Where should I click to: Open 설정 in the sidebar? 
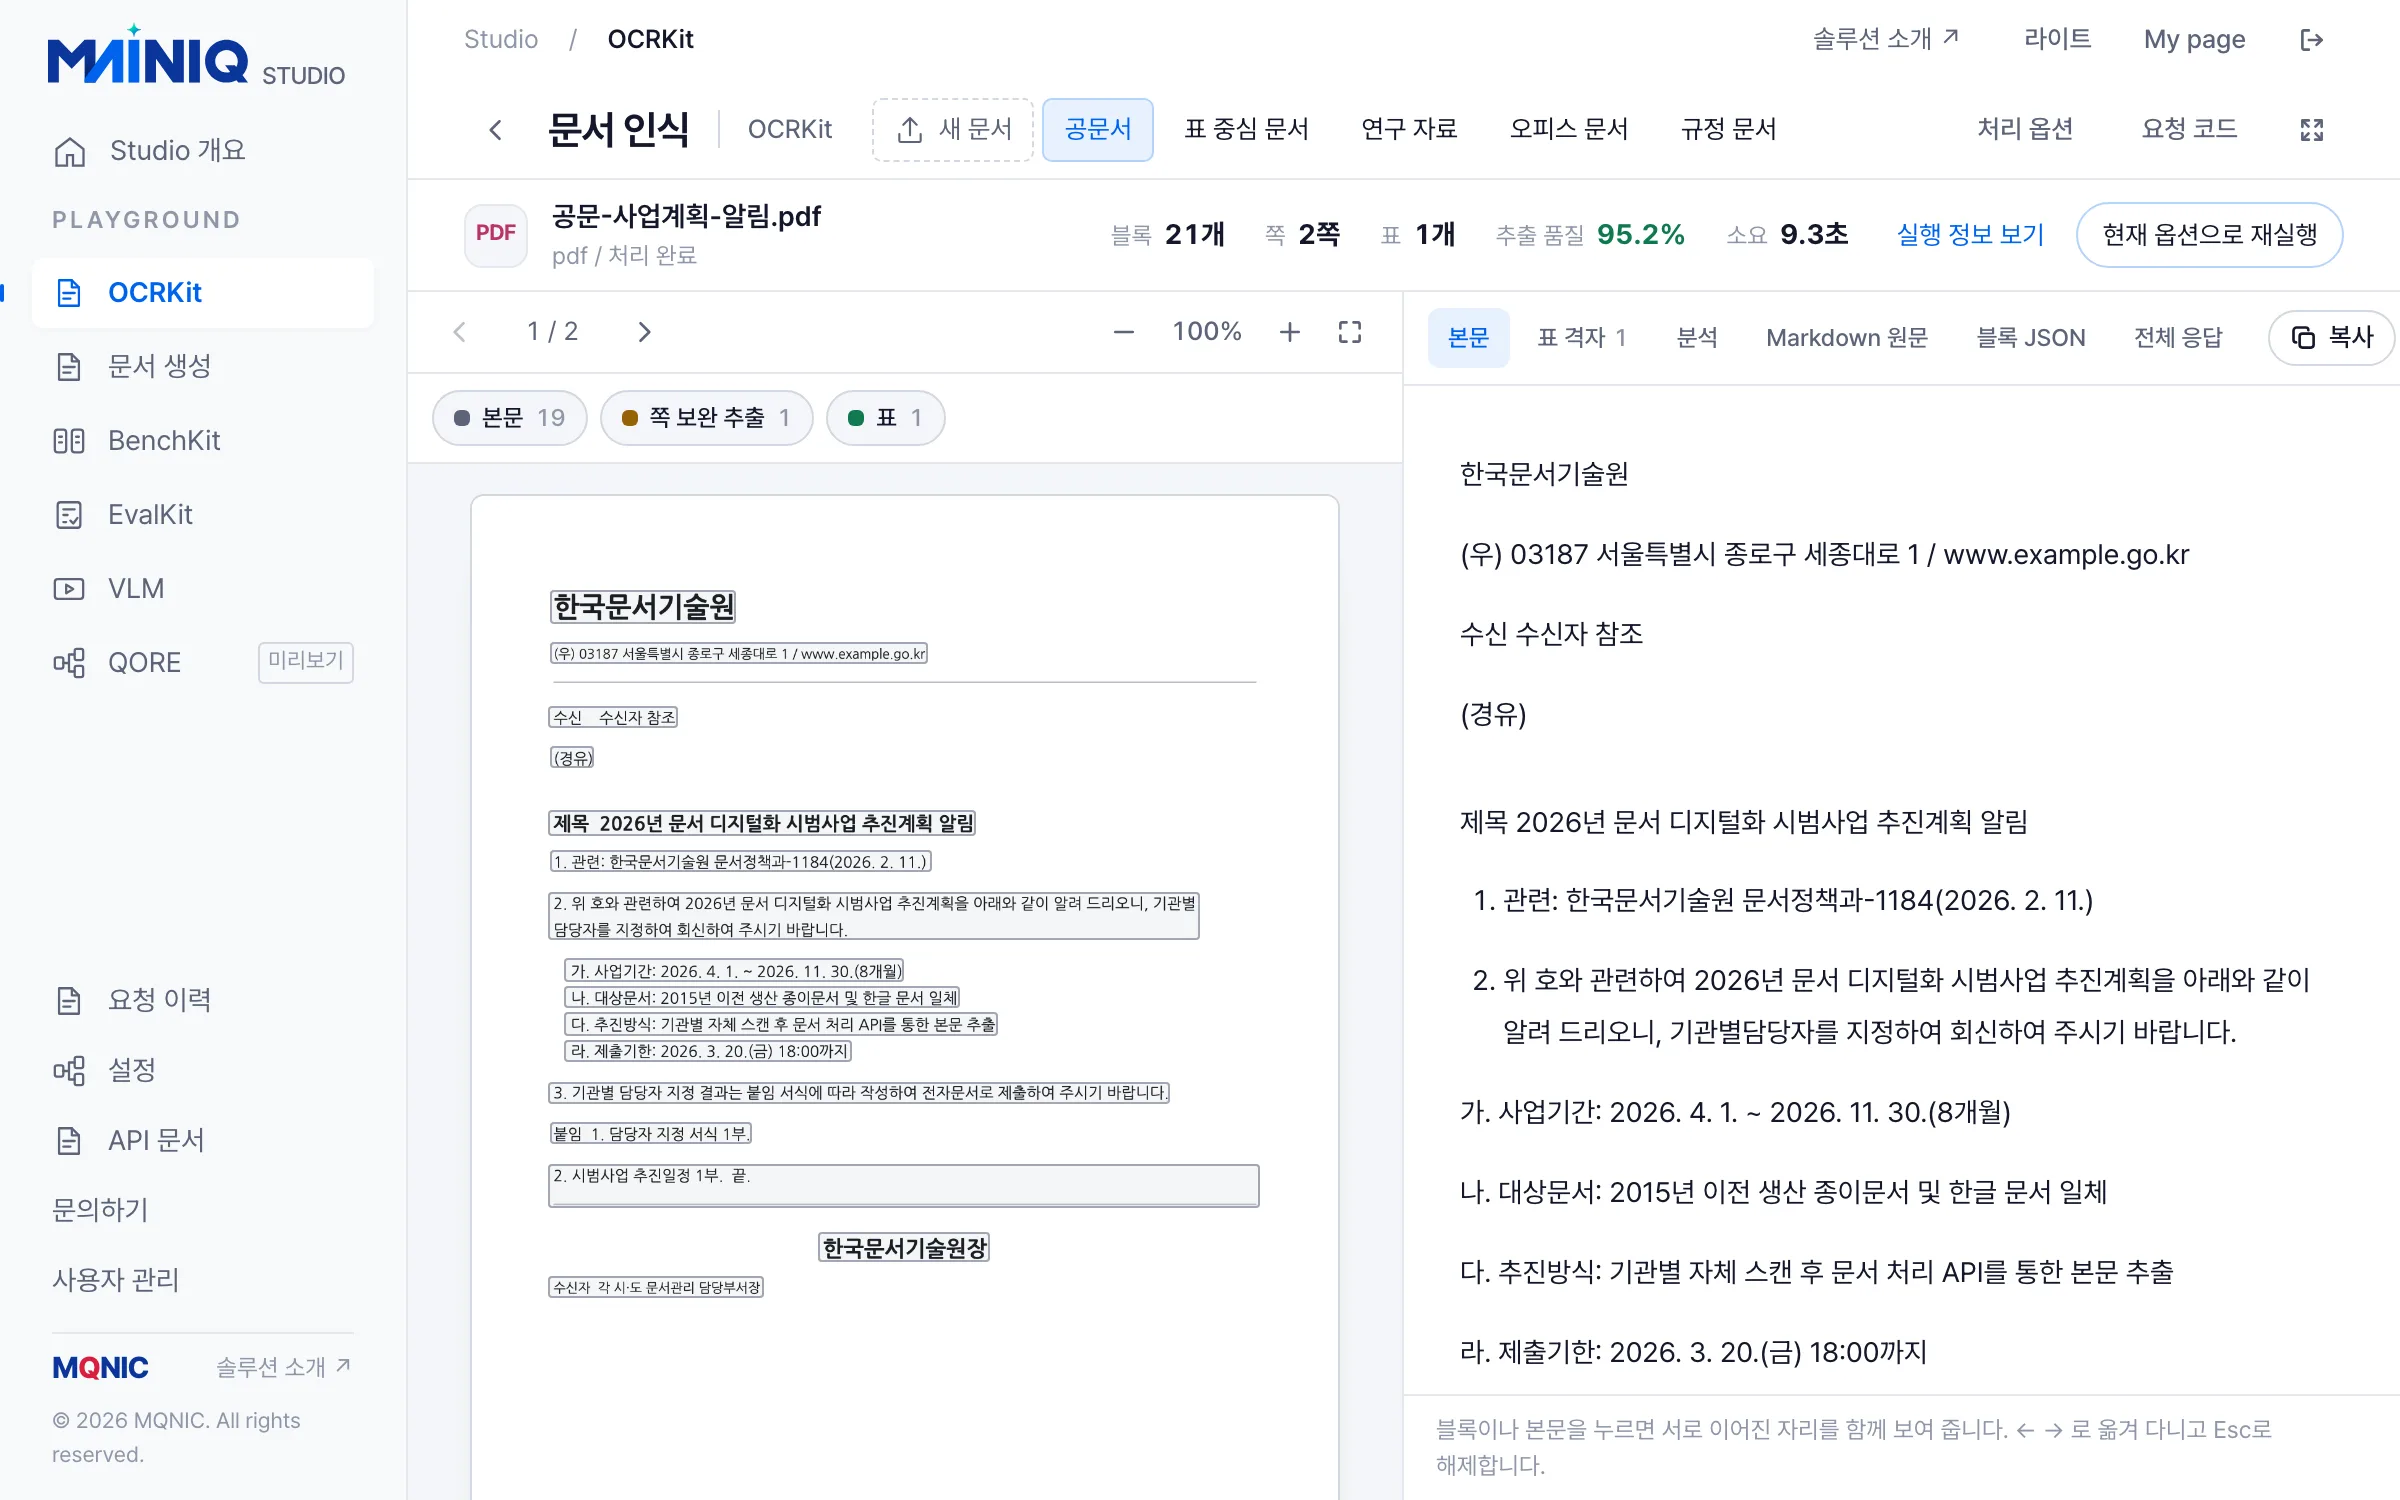203,1071
